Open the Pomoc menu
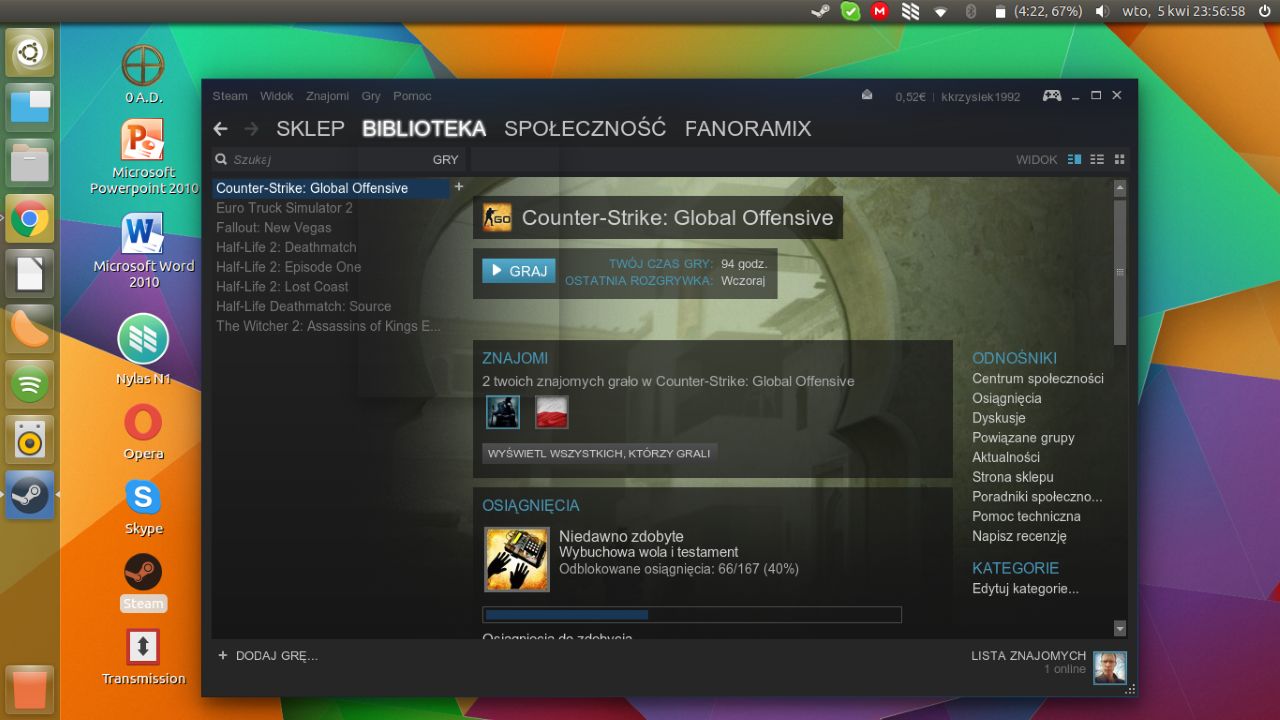 412,96
